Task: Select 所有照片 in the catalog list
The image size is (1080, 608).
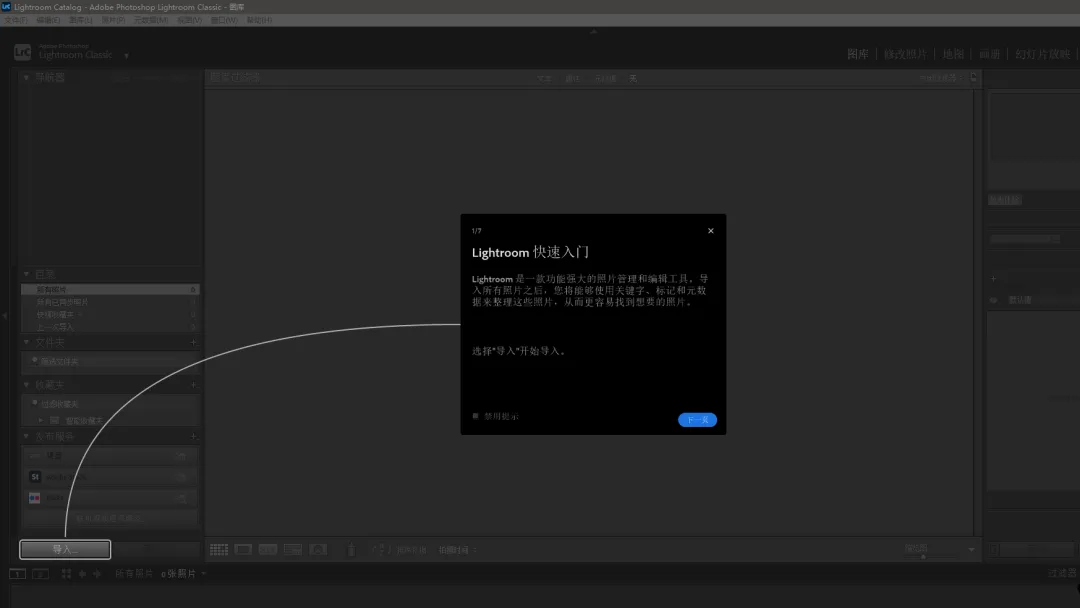Action: pos(110,289)
